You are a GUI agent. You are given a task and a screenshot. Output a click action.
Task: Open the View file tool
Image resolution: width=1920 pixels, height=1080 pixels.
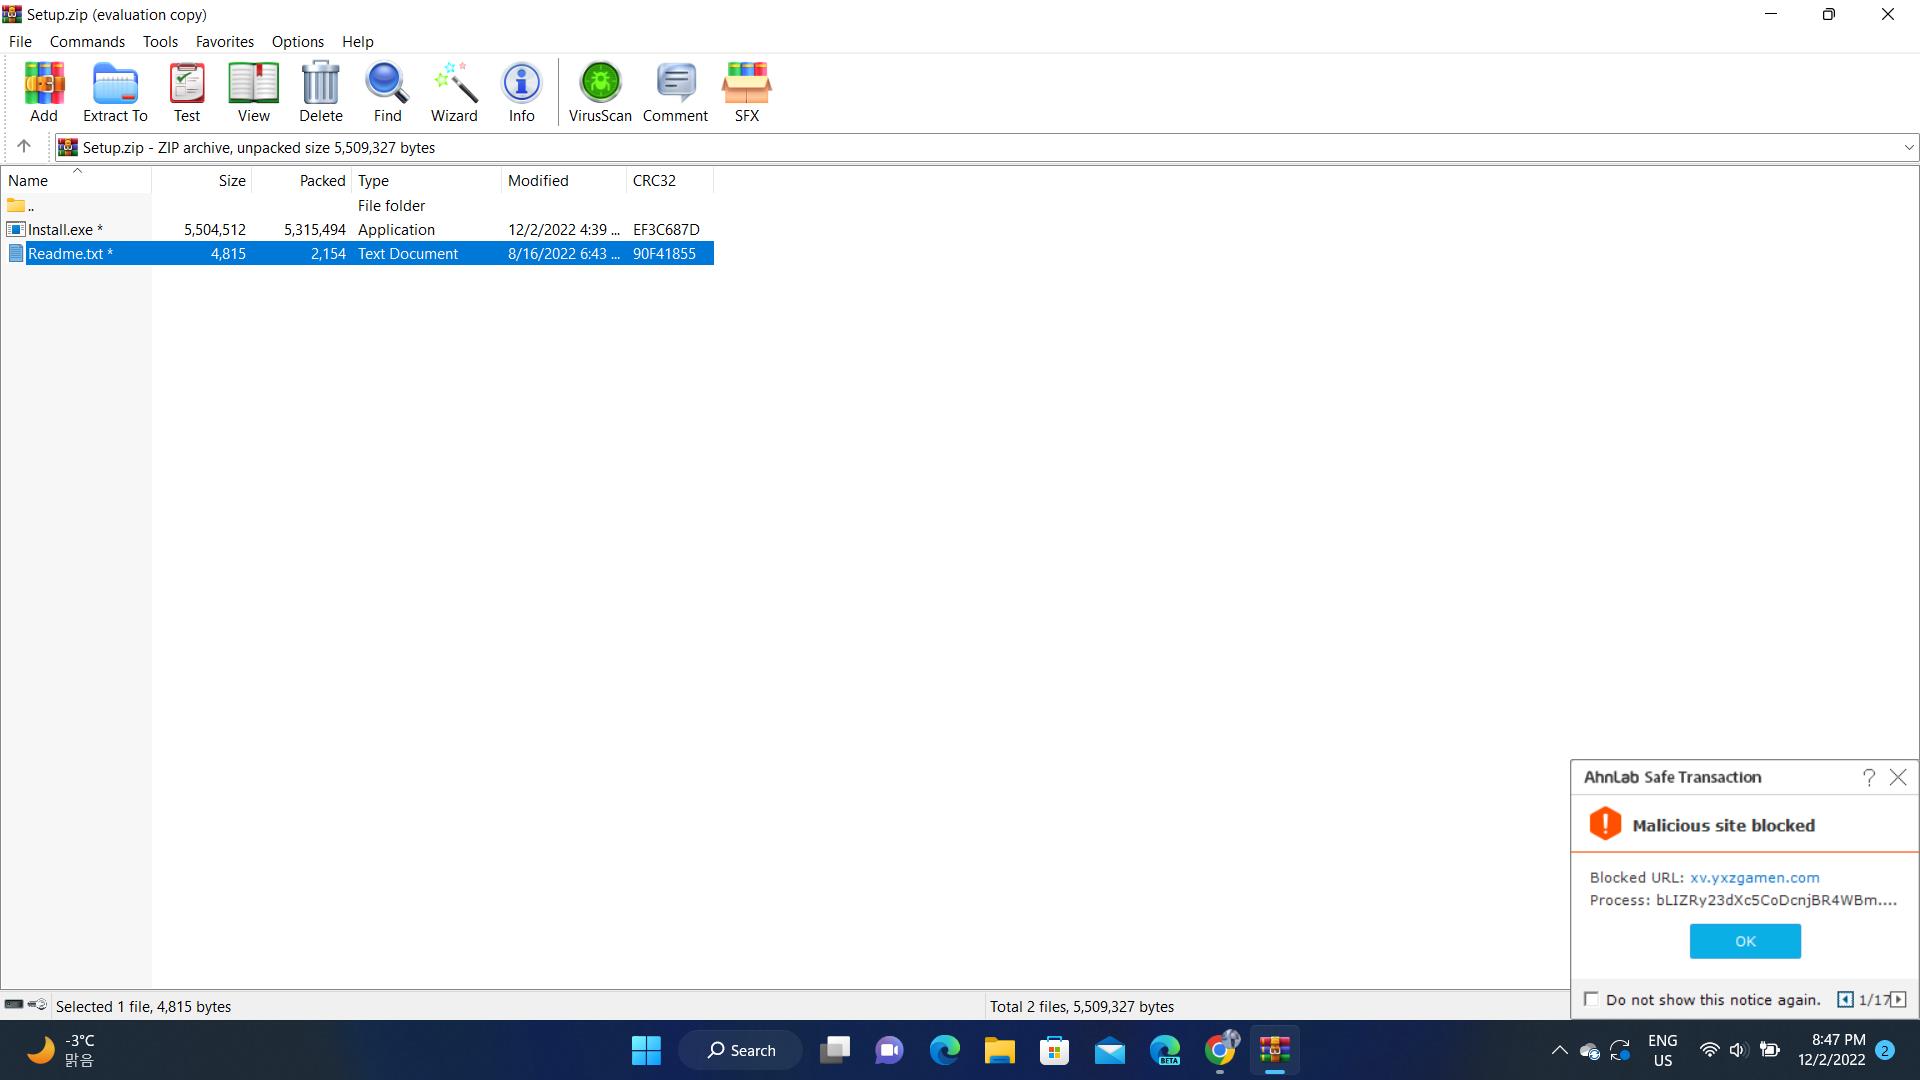(253, 92)
